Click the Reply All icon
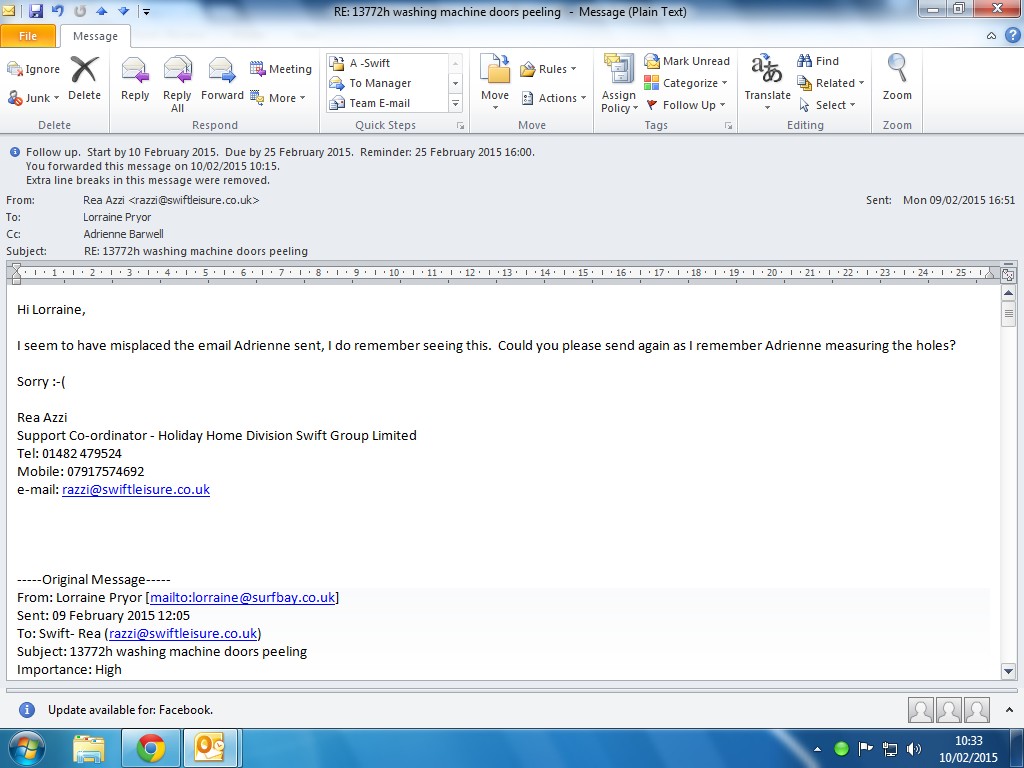The width and height of the screenshot is (1024, 768). tap(178, 70)
